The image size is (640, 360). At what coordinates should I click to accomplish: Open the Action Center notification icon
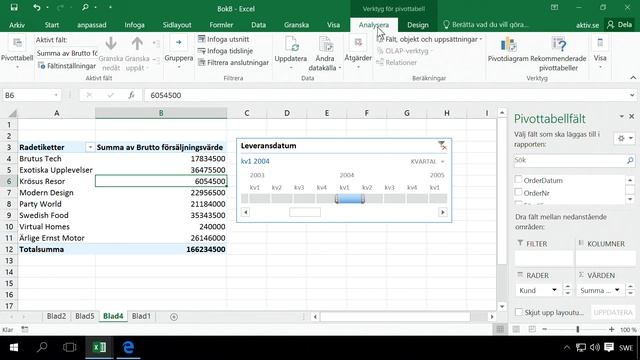pos(609,347)
